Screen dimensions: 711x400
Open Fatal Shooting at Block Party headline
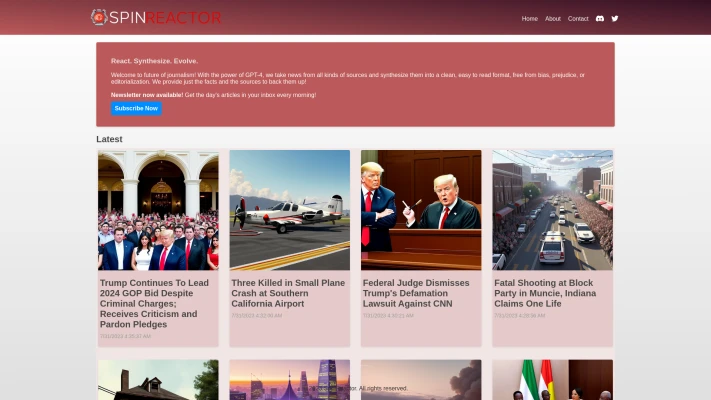[545, 293]
